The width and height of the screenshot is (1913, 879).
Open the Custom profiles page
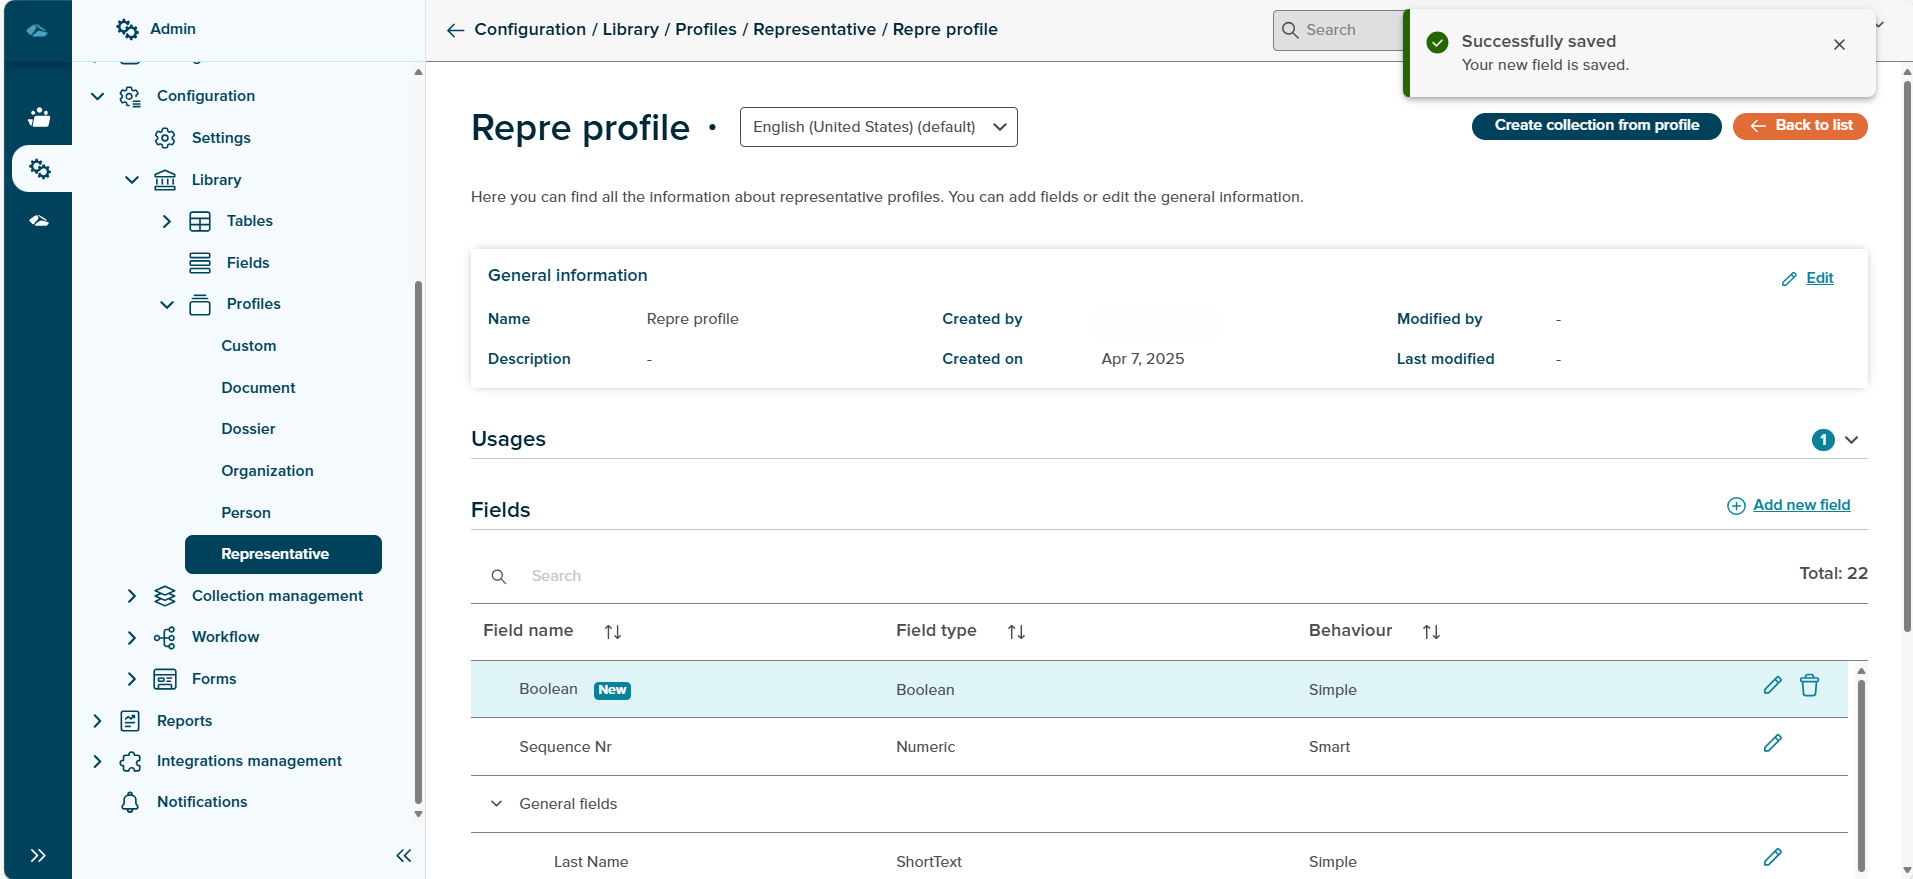tap(249, 346)
